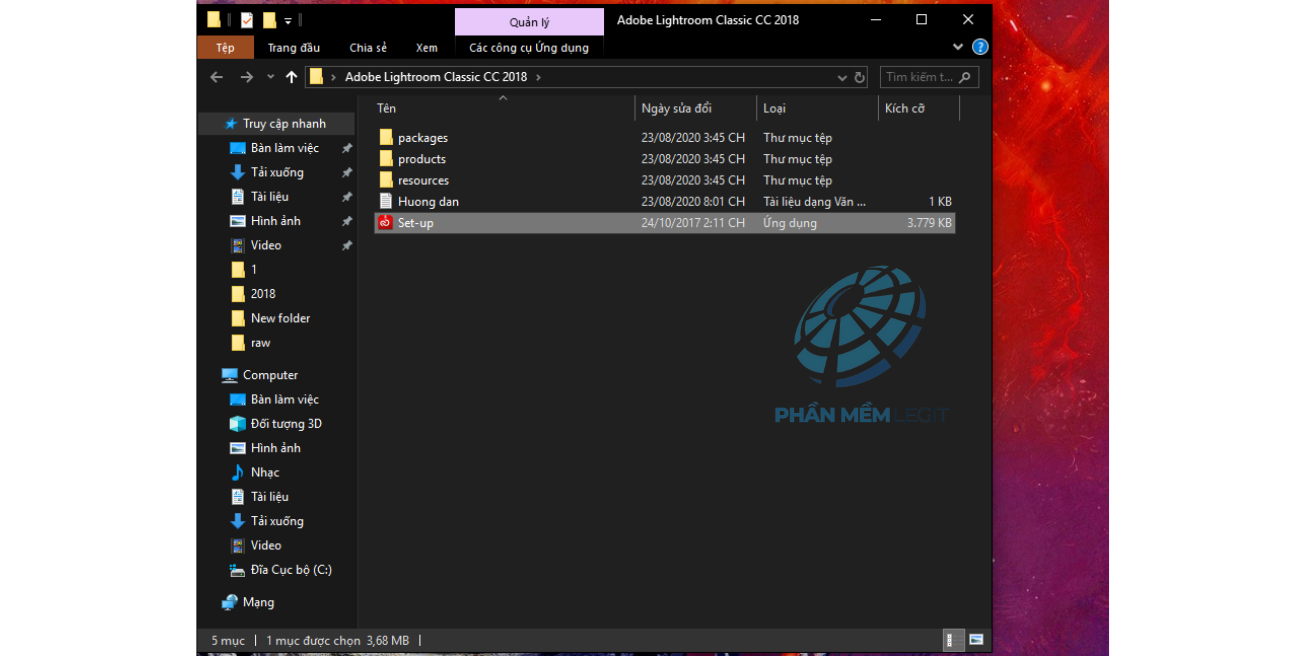Click Tài liệu dạng Văn type cell
The image size is (1305, 656).
(815, 202)
